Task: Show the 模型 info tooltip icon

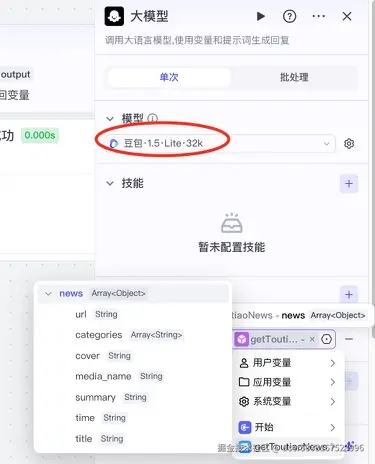Action: click(152, 119)
